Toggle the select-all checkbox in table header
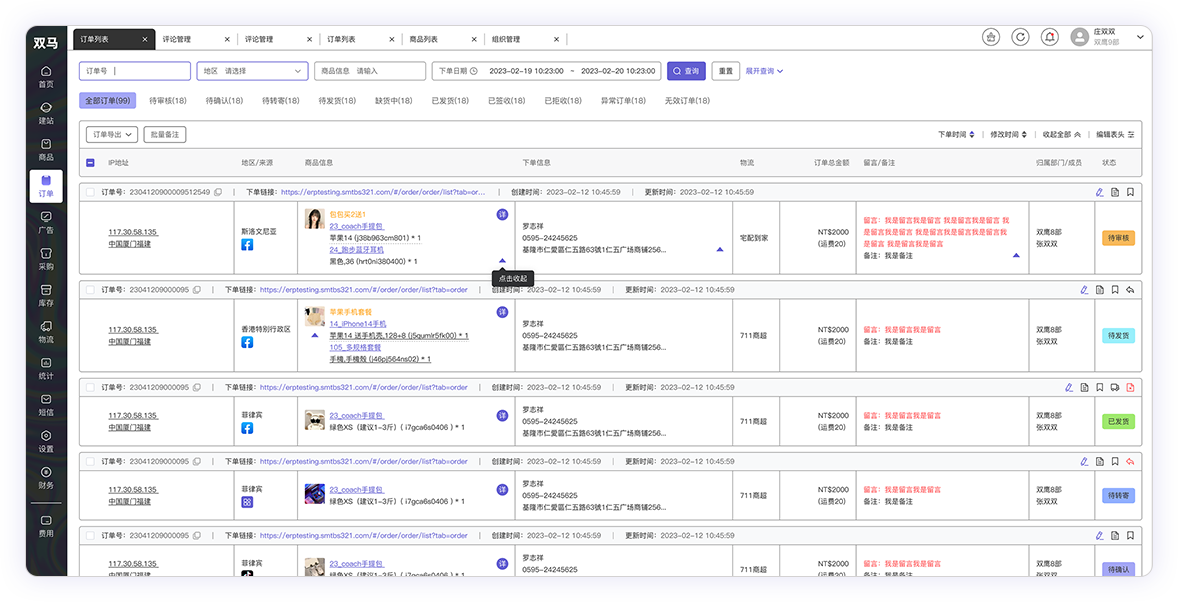 90,162
